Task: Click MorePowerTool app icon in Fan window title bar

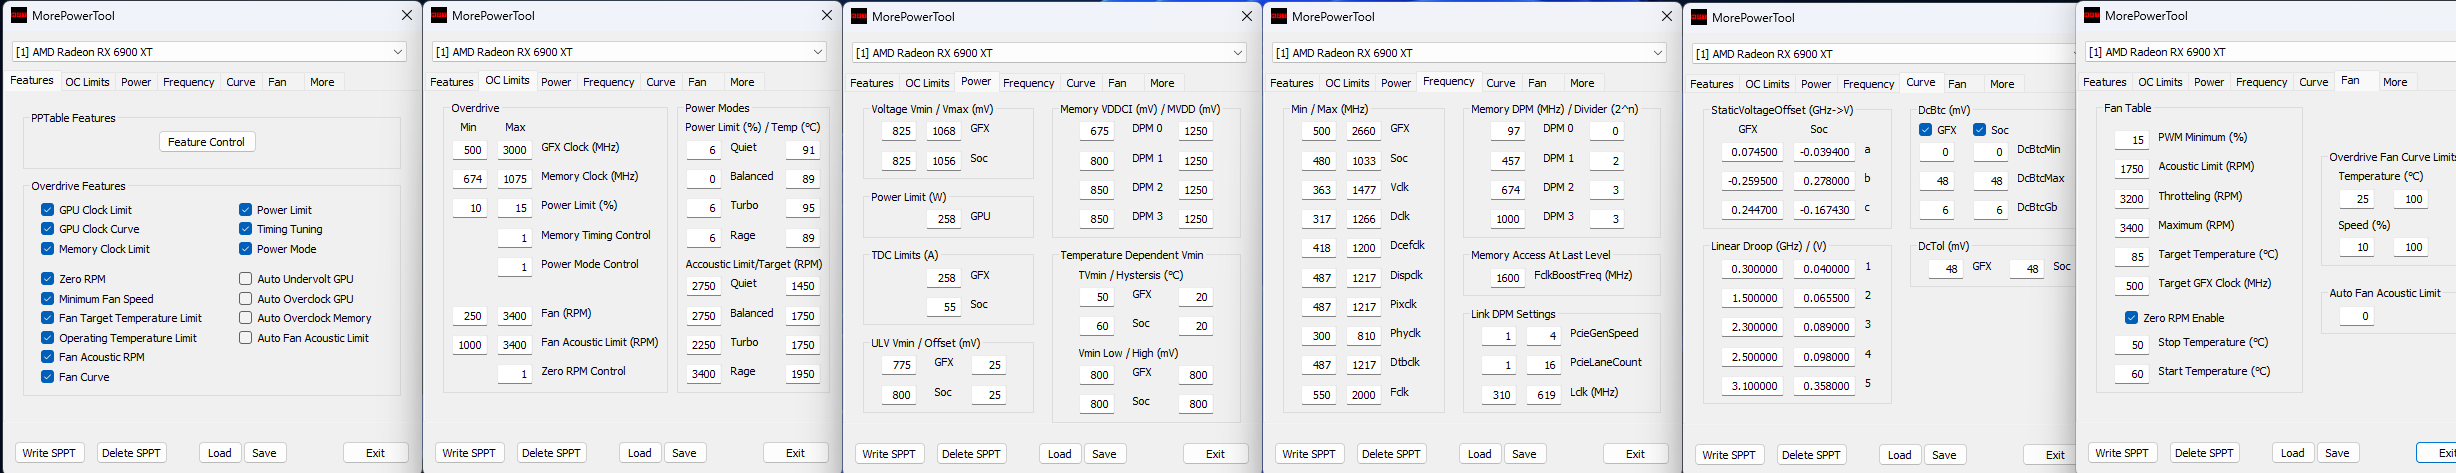Action: pyautogui.click(x=2092, y=15)
